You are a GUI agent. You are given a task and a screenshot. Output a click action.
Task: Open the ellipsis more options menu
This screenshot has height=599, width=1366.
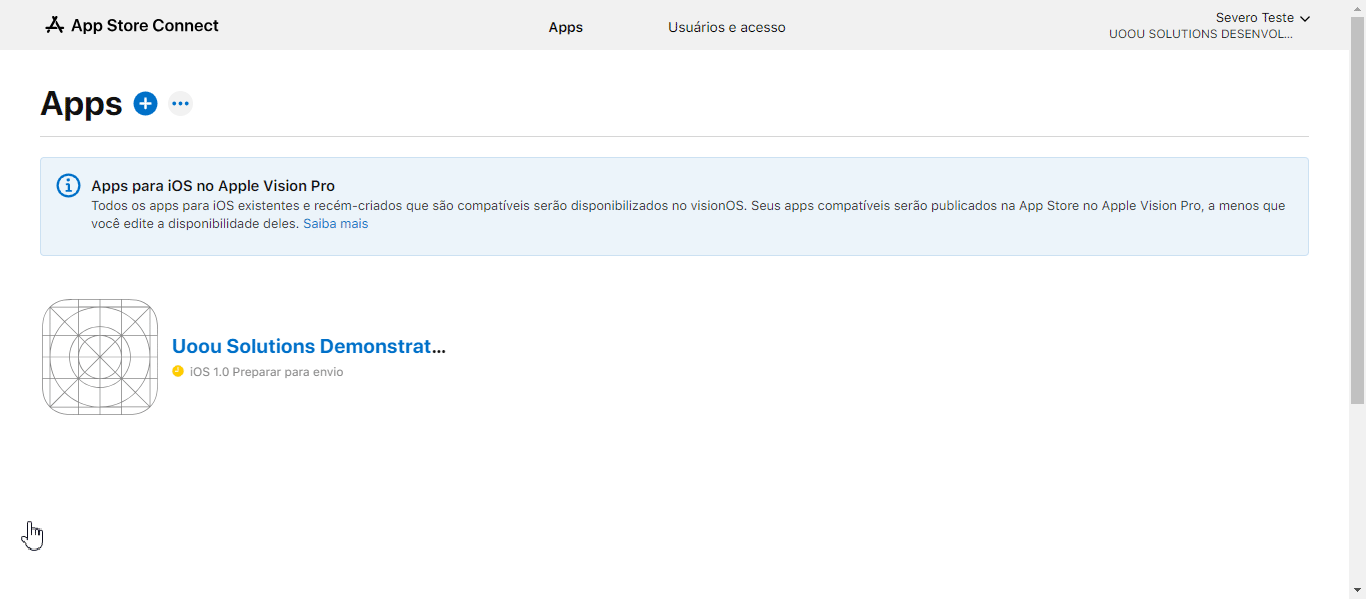click(180, 103)
